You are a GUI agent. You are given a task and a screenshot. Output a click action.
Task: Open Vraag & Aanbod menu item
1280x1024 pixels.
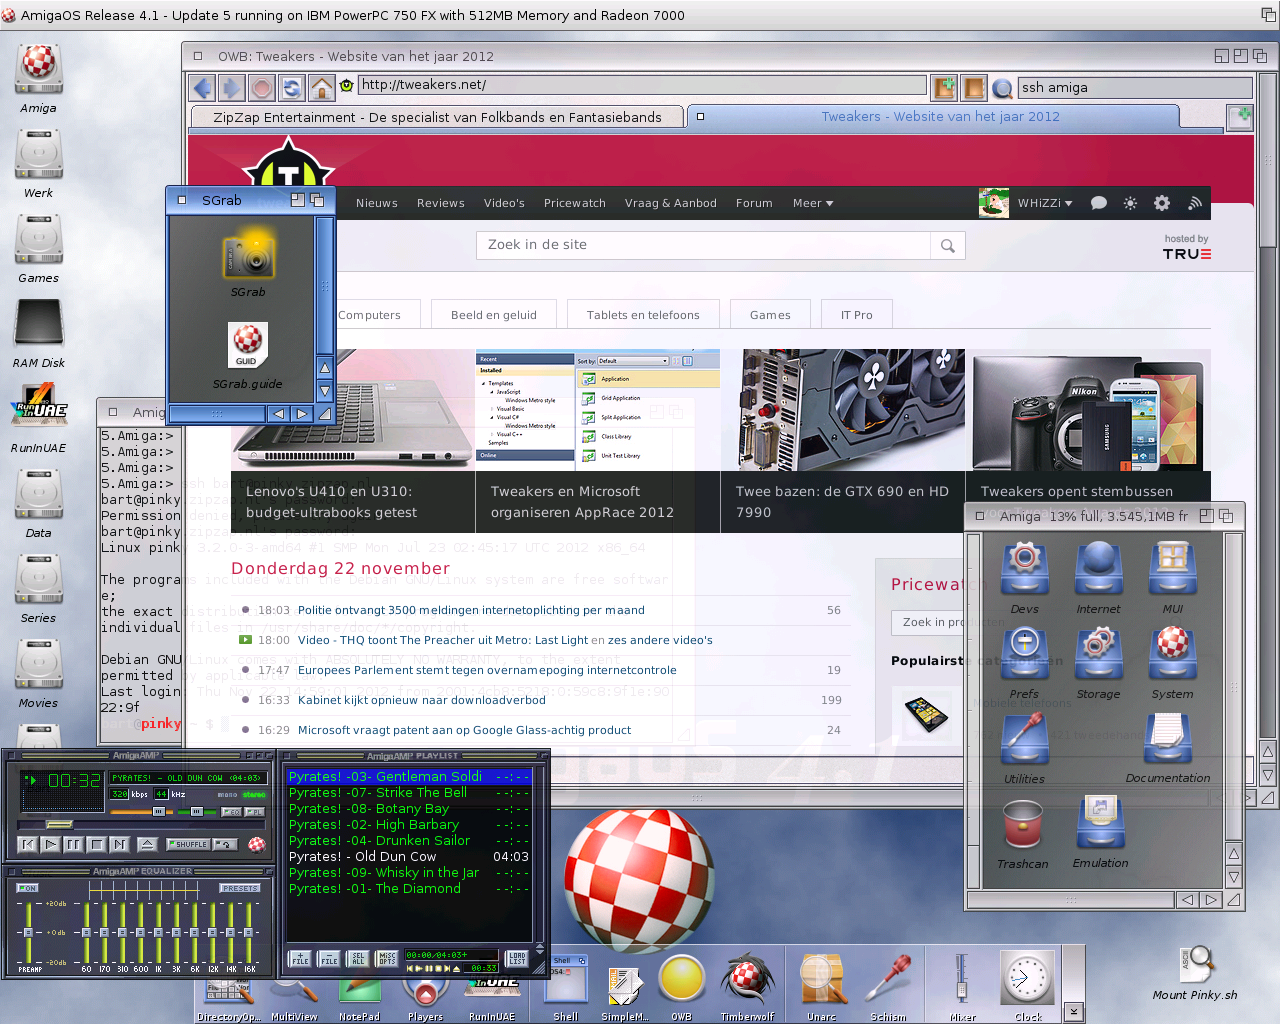(x=671, y=203)
